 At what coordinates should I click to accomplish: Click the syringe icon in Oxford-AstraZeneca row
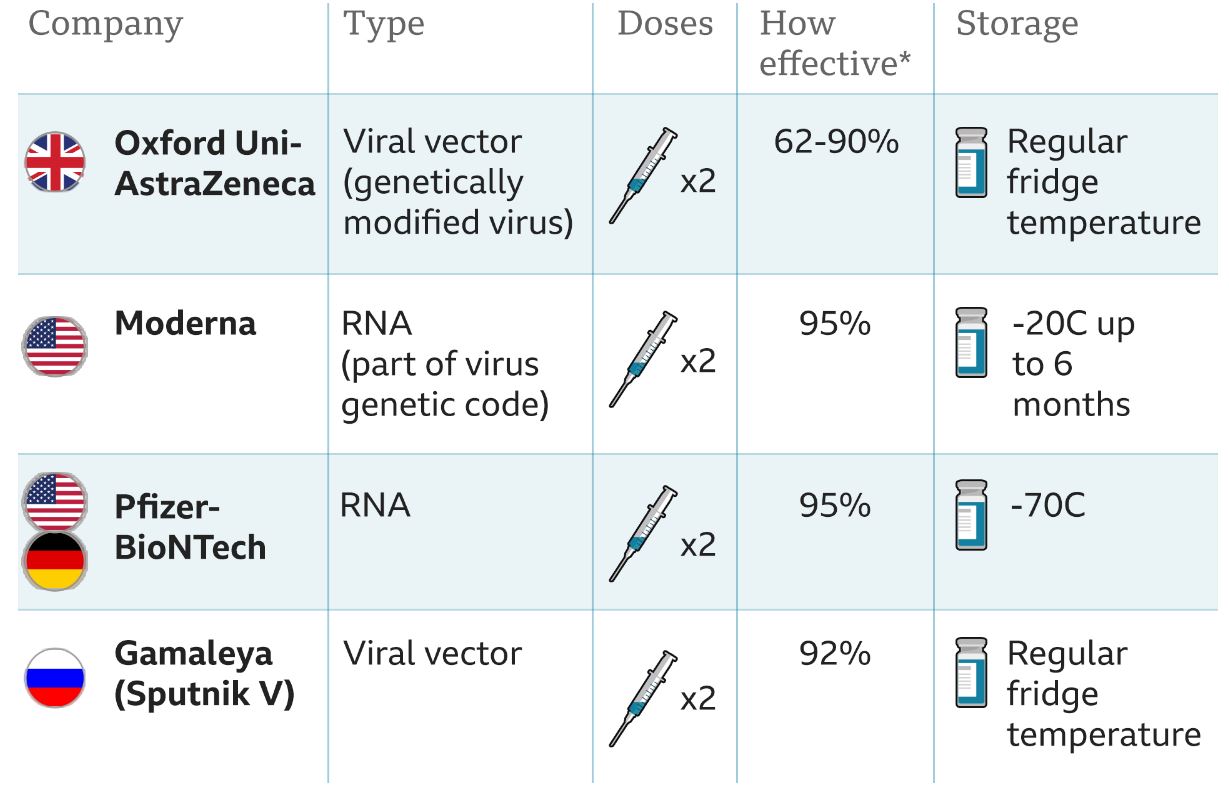click(x=642, y=175)
